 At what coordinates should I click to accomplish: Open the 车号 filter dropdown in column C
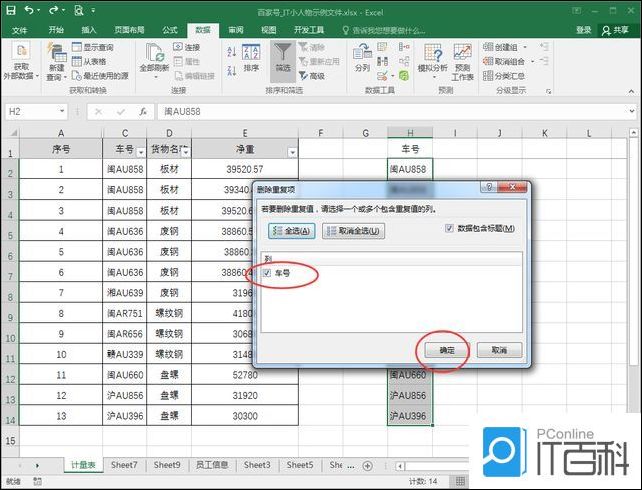click(x=140, y=151)
